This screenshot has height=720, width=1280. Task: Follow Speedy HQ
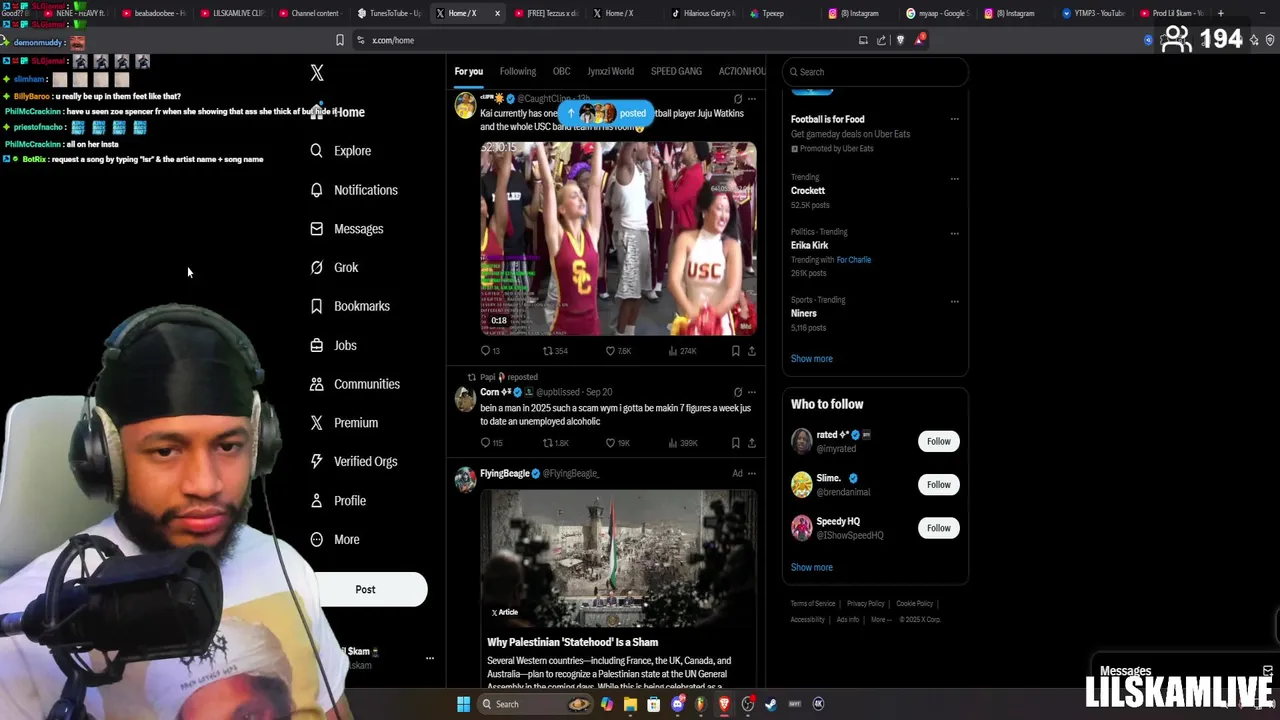click(x=938, y=528)
